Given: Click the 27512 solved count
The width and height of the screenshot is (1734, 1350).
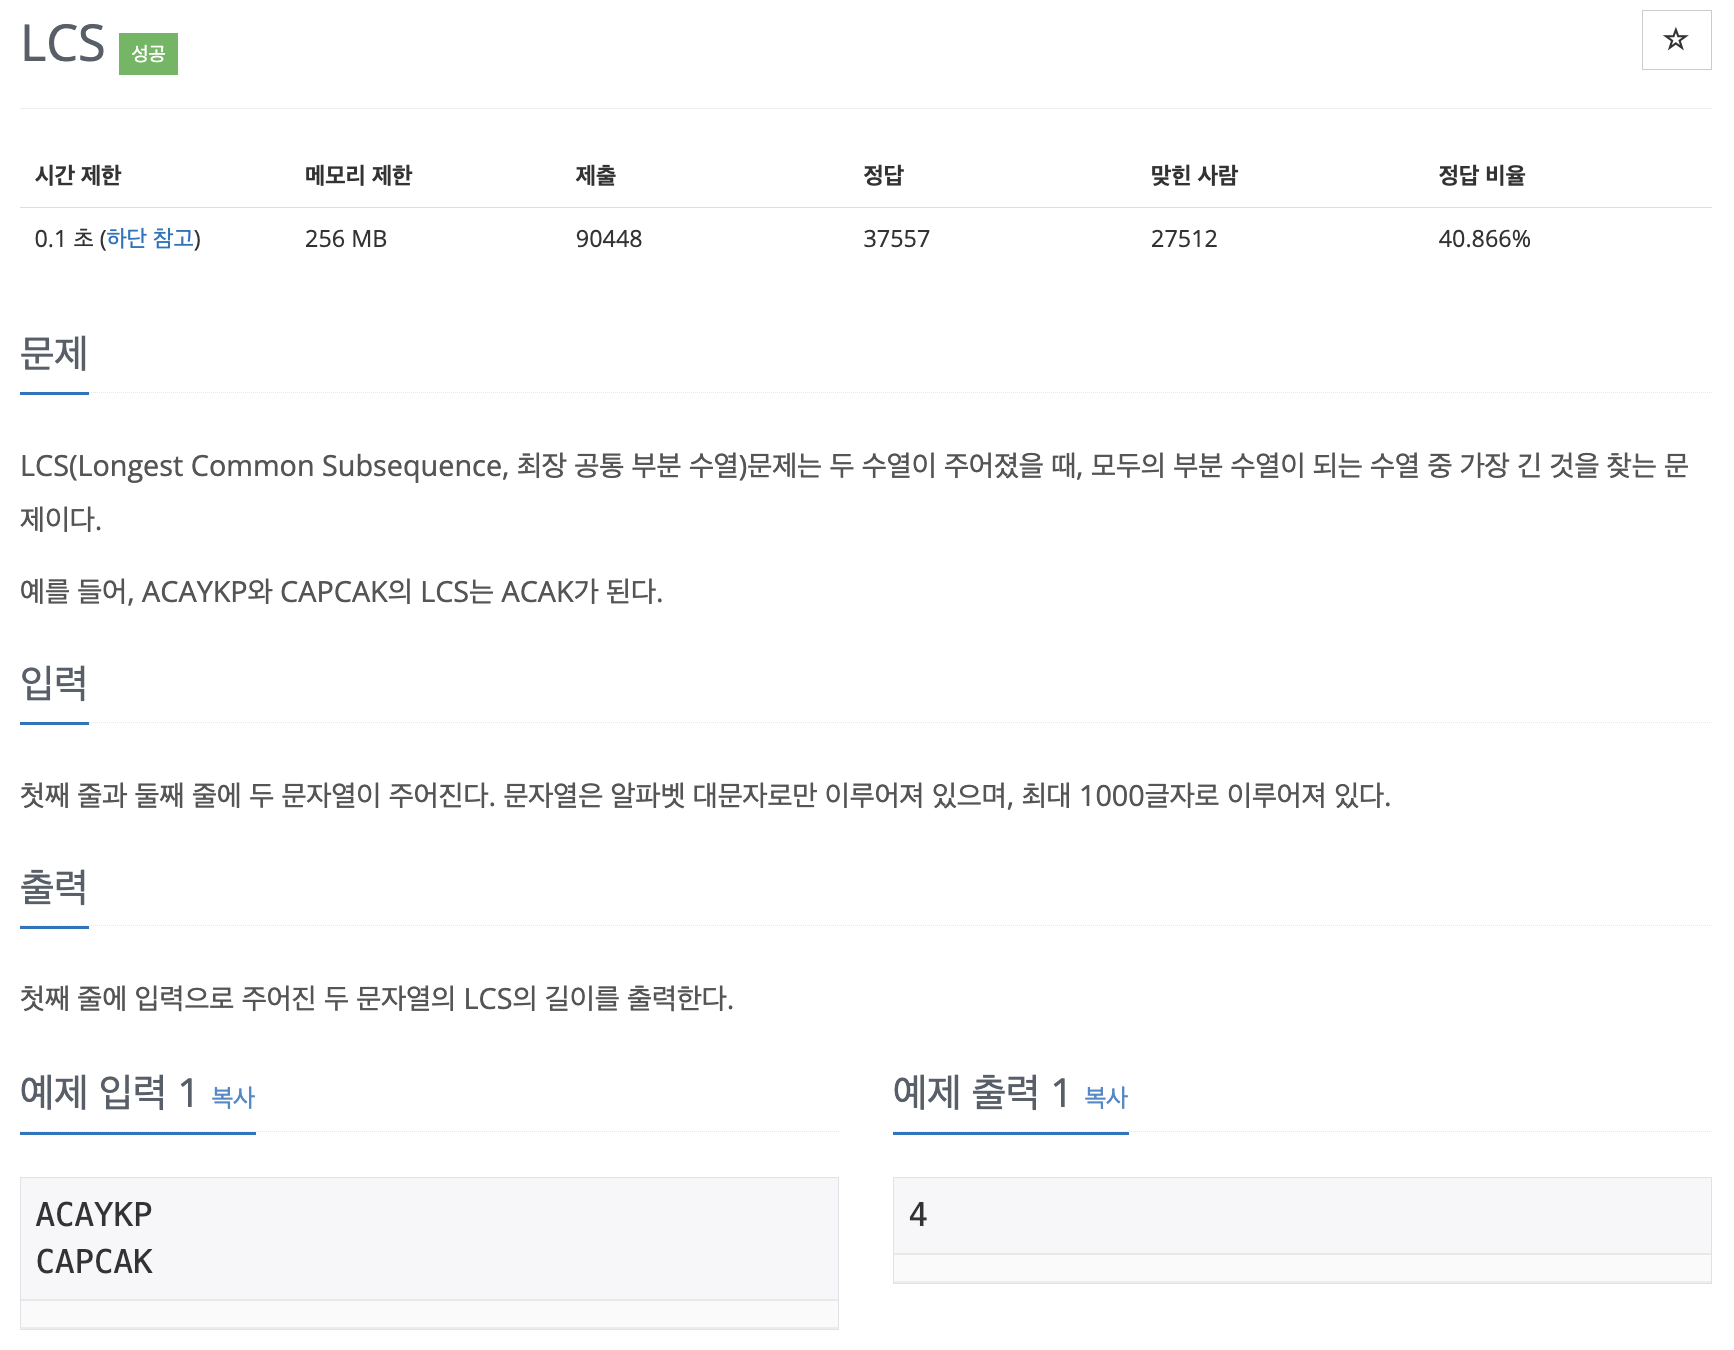Looking at the screenshot, I should coord(1184,239).
